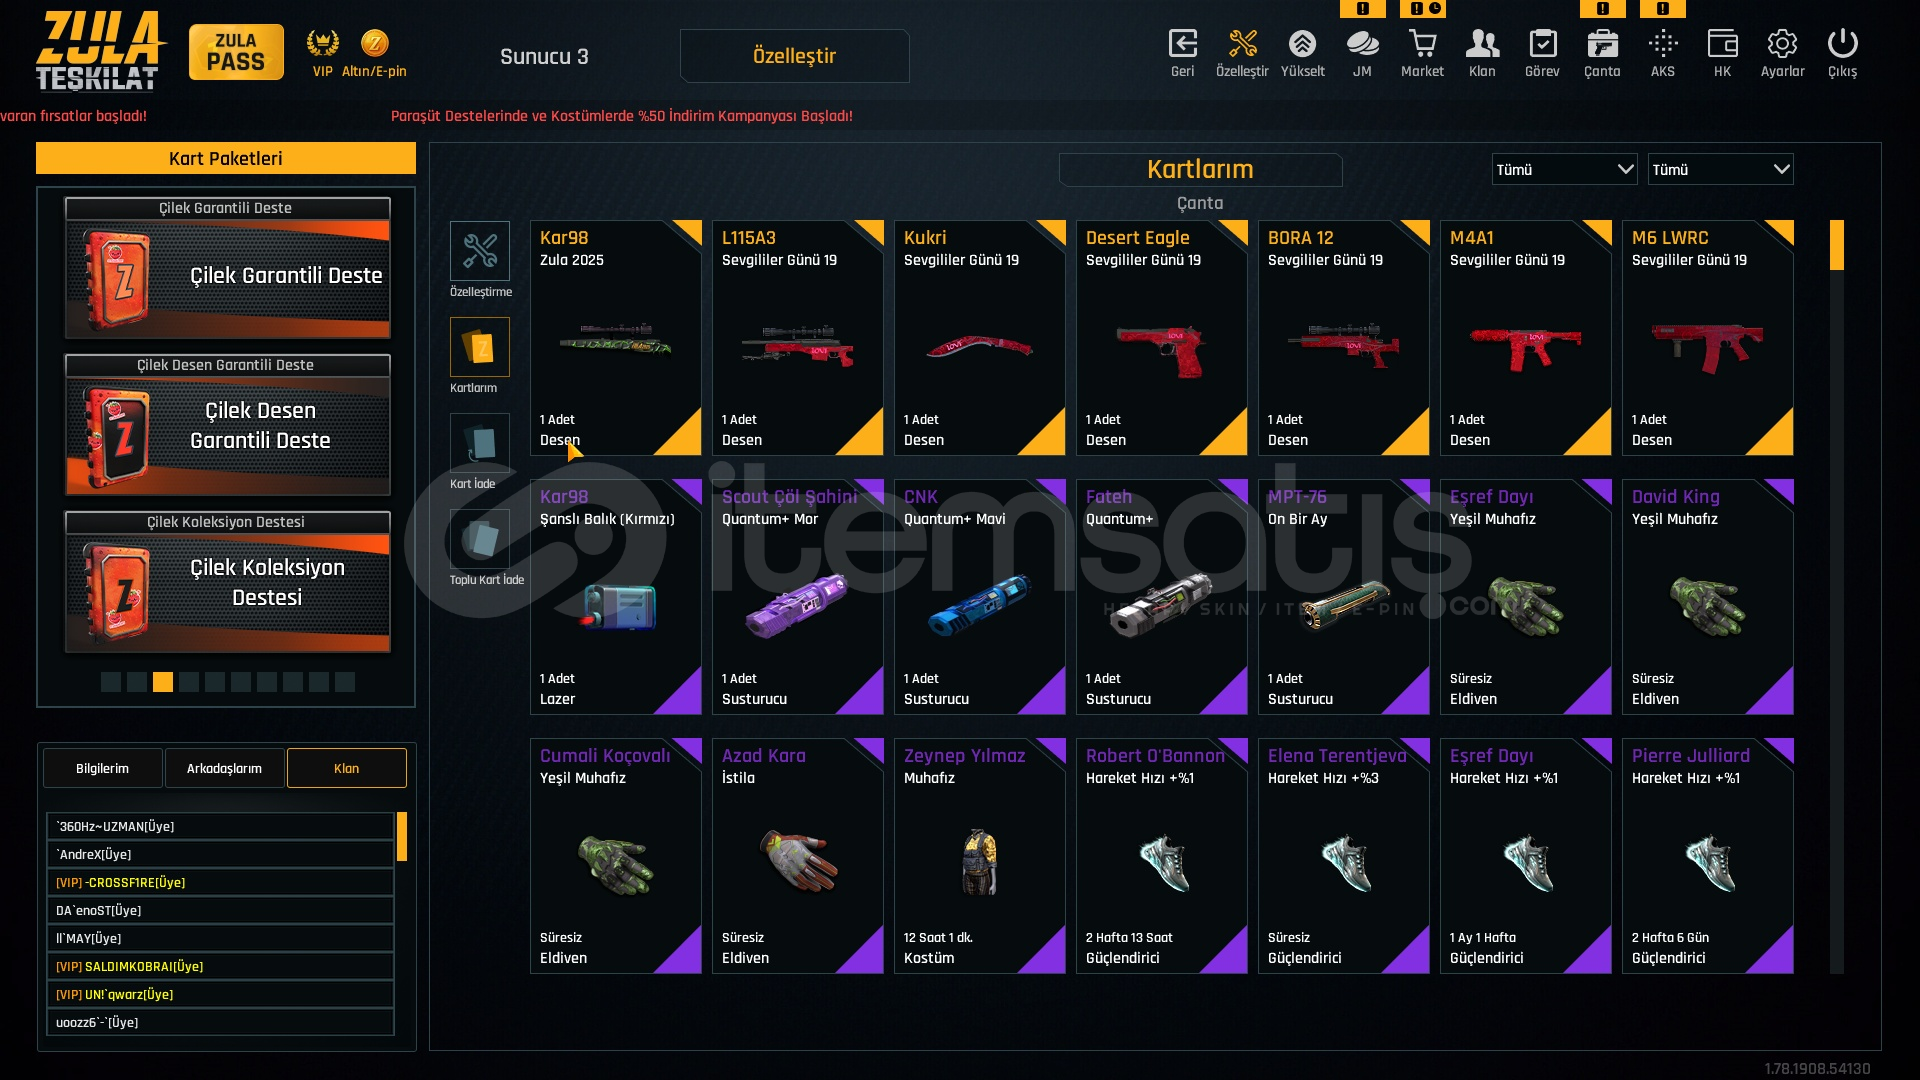The height and width of the screenshot is (1080, 1920).
Task: Switch to the Arkadaşlarım tab
Action: point(224,768)
